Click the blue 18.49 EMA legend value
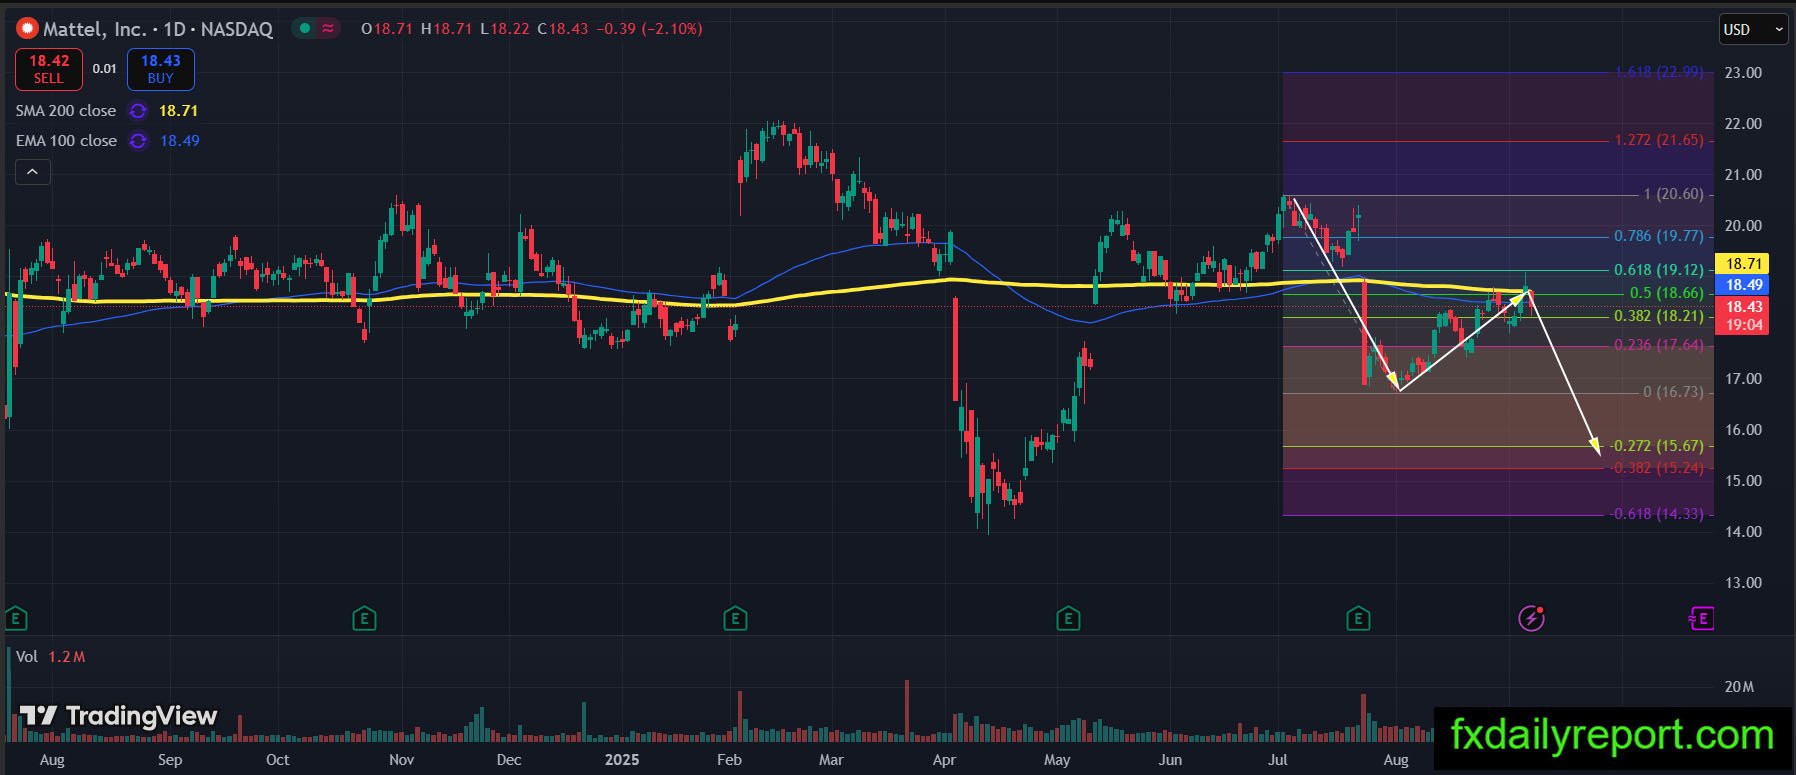Screen dimensions: 1796x775 click(x=180, y=141)
